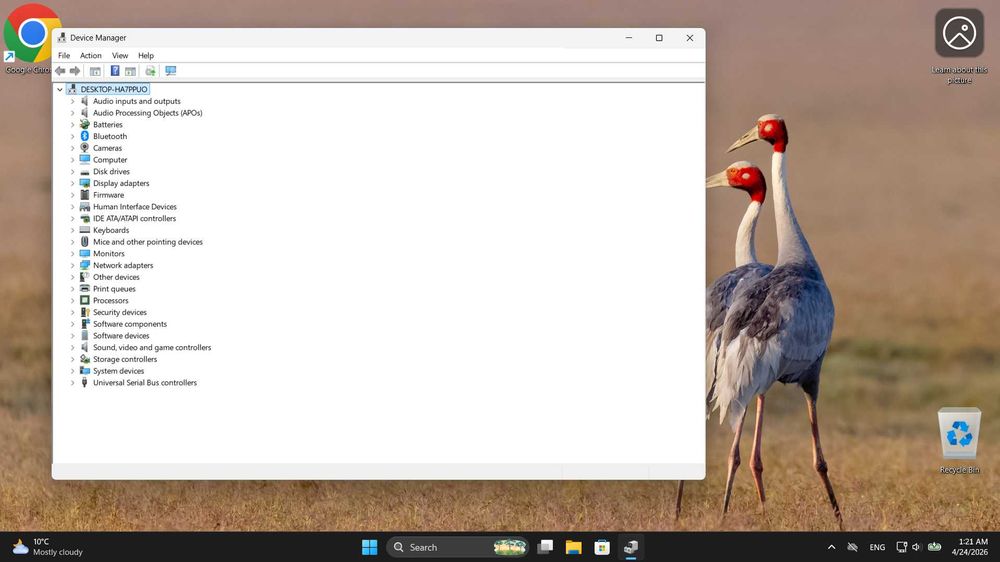Click the green arrow toolbar icon
This screenshot has height=562, width=1000.
[x=150, y=71]
